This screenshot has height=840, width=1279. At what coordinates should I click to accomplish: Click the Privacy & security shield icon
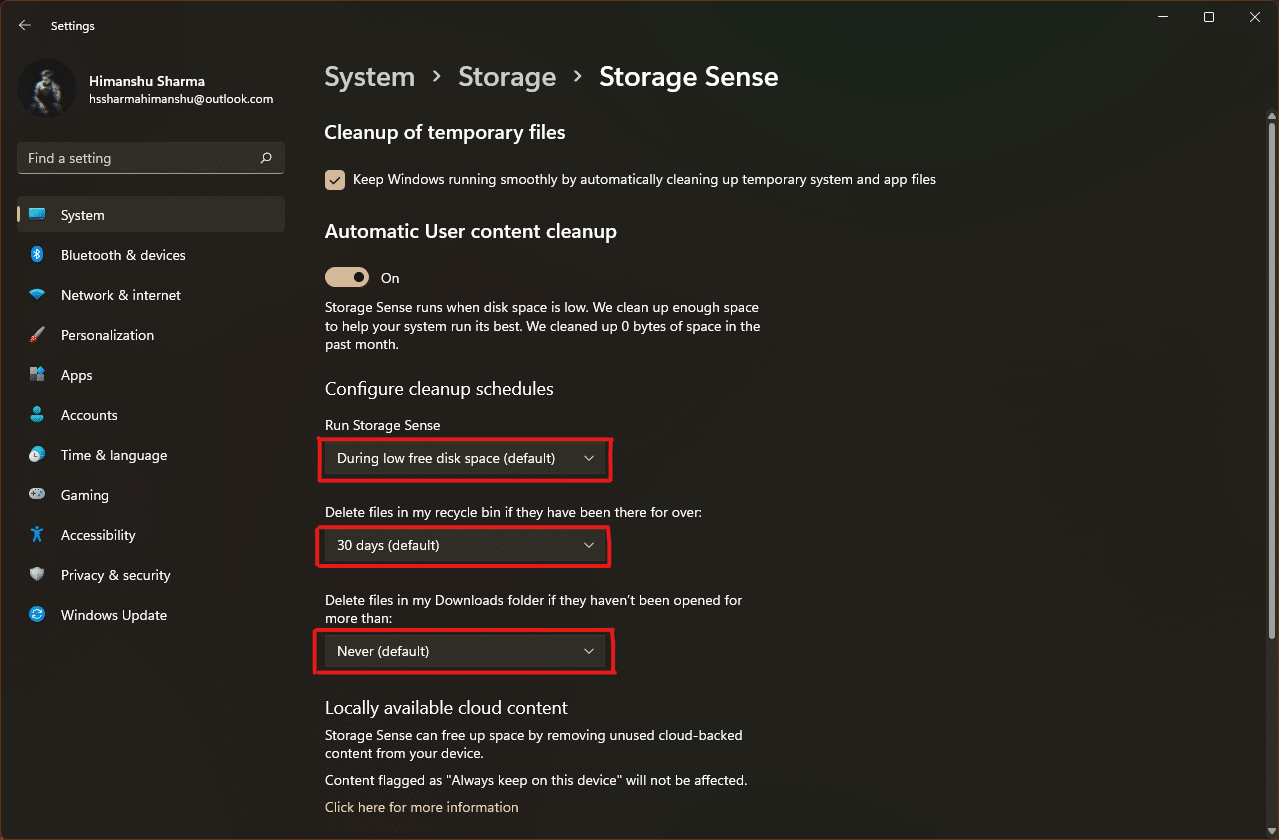click(x=37, y=575)
